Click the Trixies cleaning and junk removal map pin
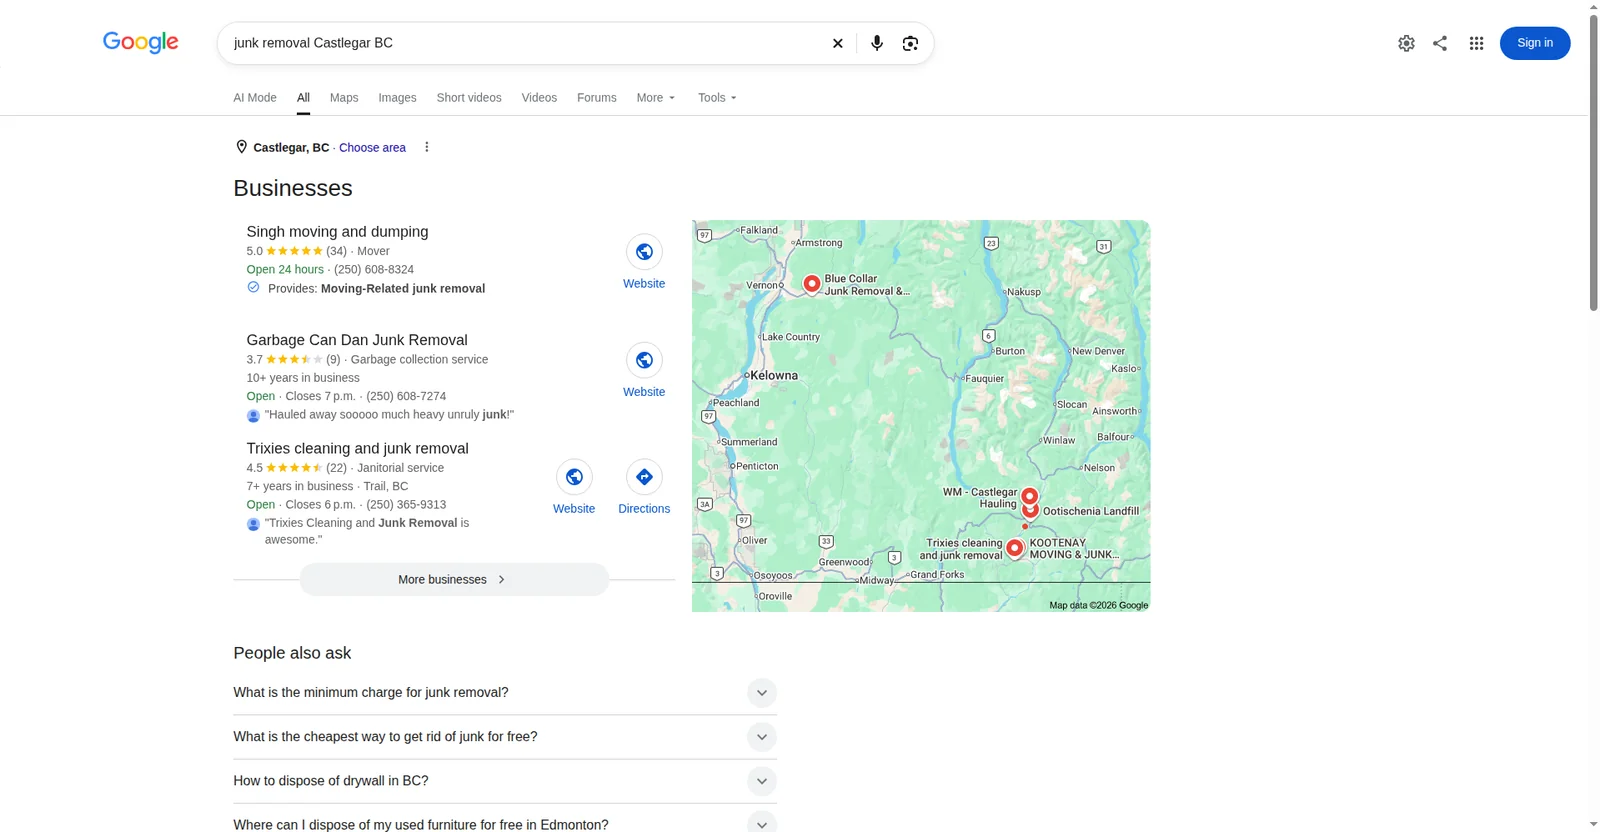 click(x=1015, y=548)
